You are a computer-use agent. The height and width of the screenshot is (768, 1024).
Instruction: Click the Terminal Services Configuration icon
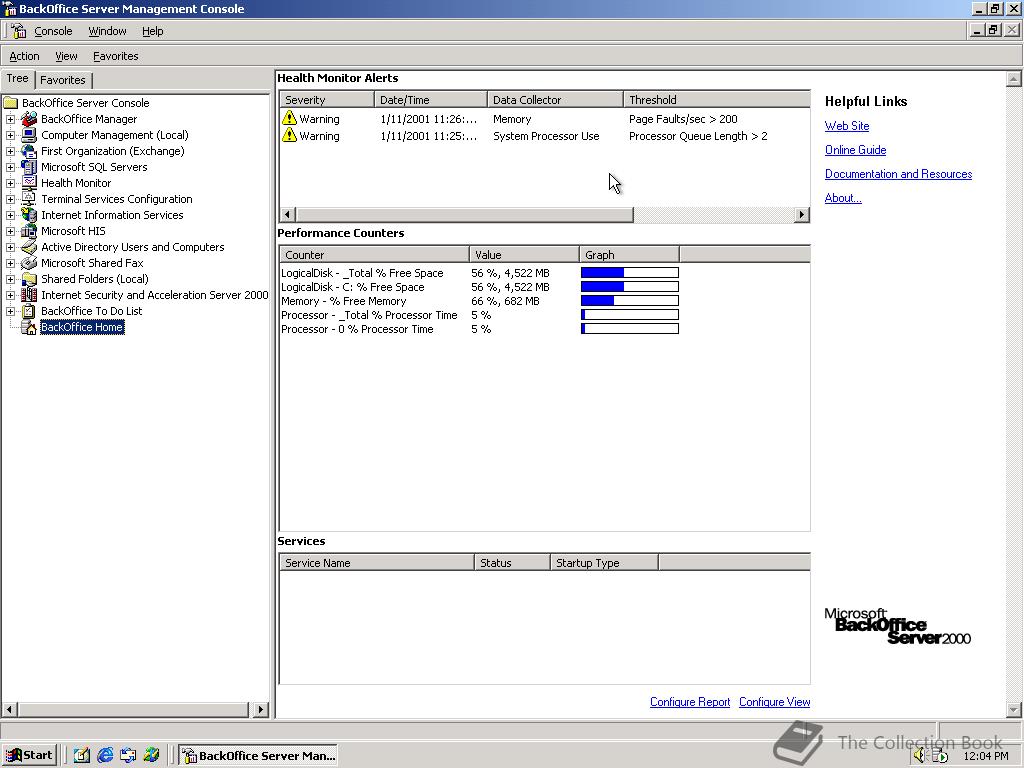pyautogui.click(x=29, y=199)
